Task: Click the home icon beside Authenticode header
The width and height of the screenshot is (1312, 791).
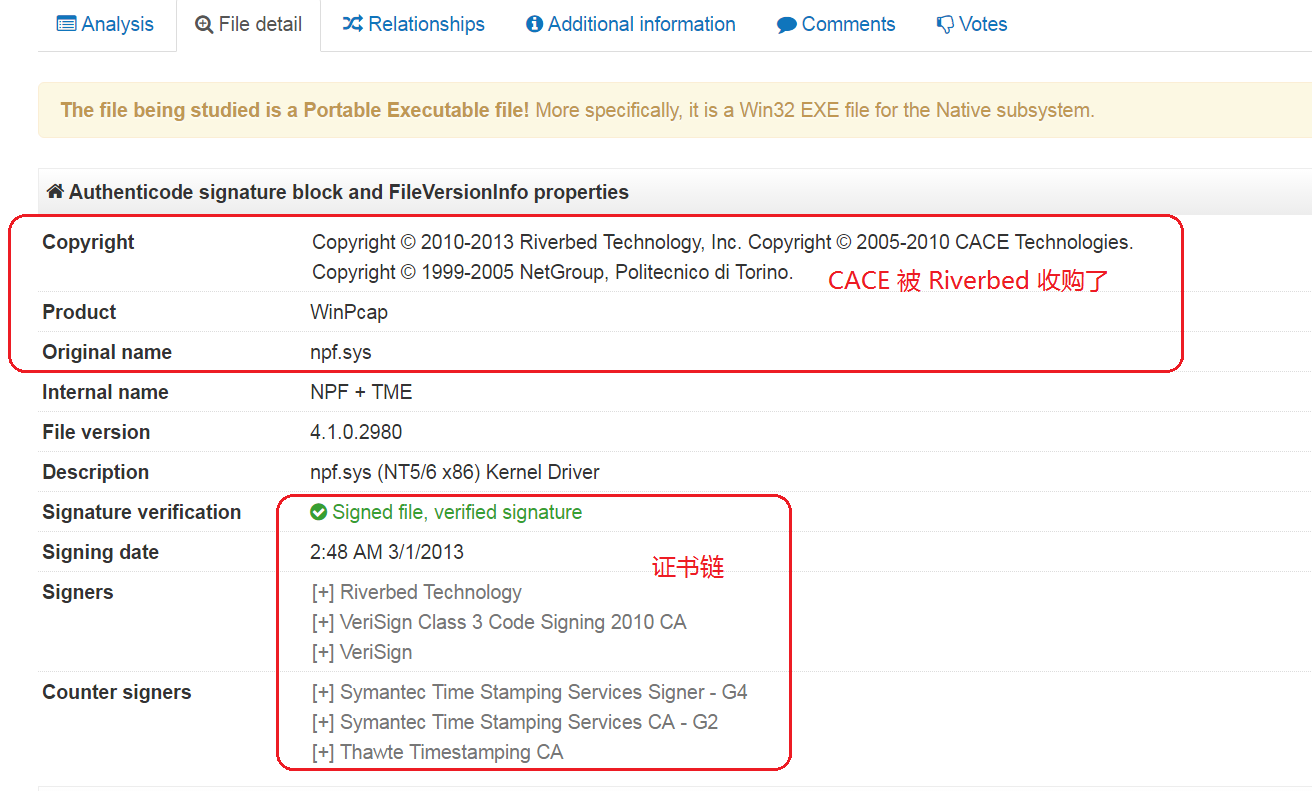Action: (x=55, y=192)
